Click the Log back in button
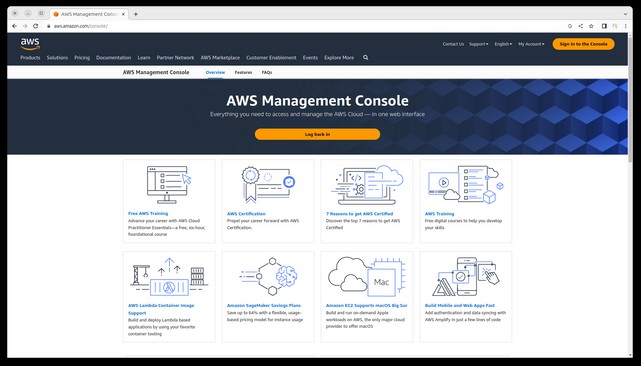The height and width of the screenshot is (366, 641). click(317, 134)
